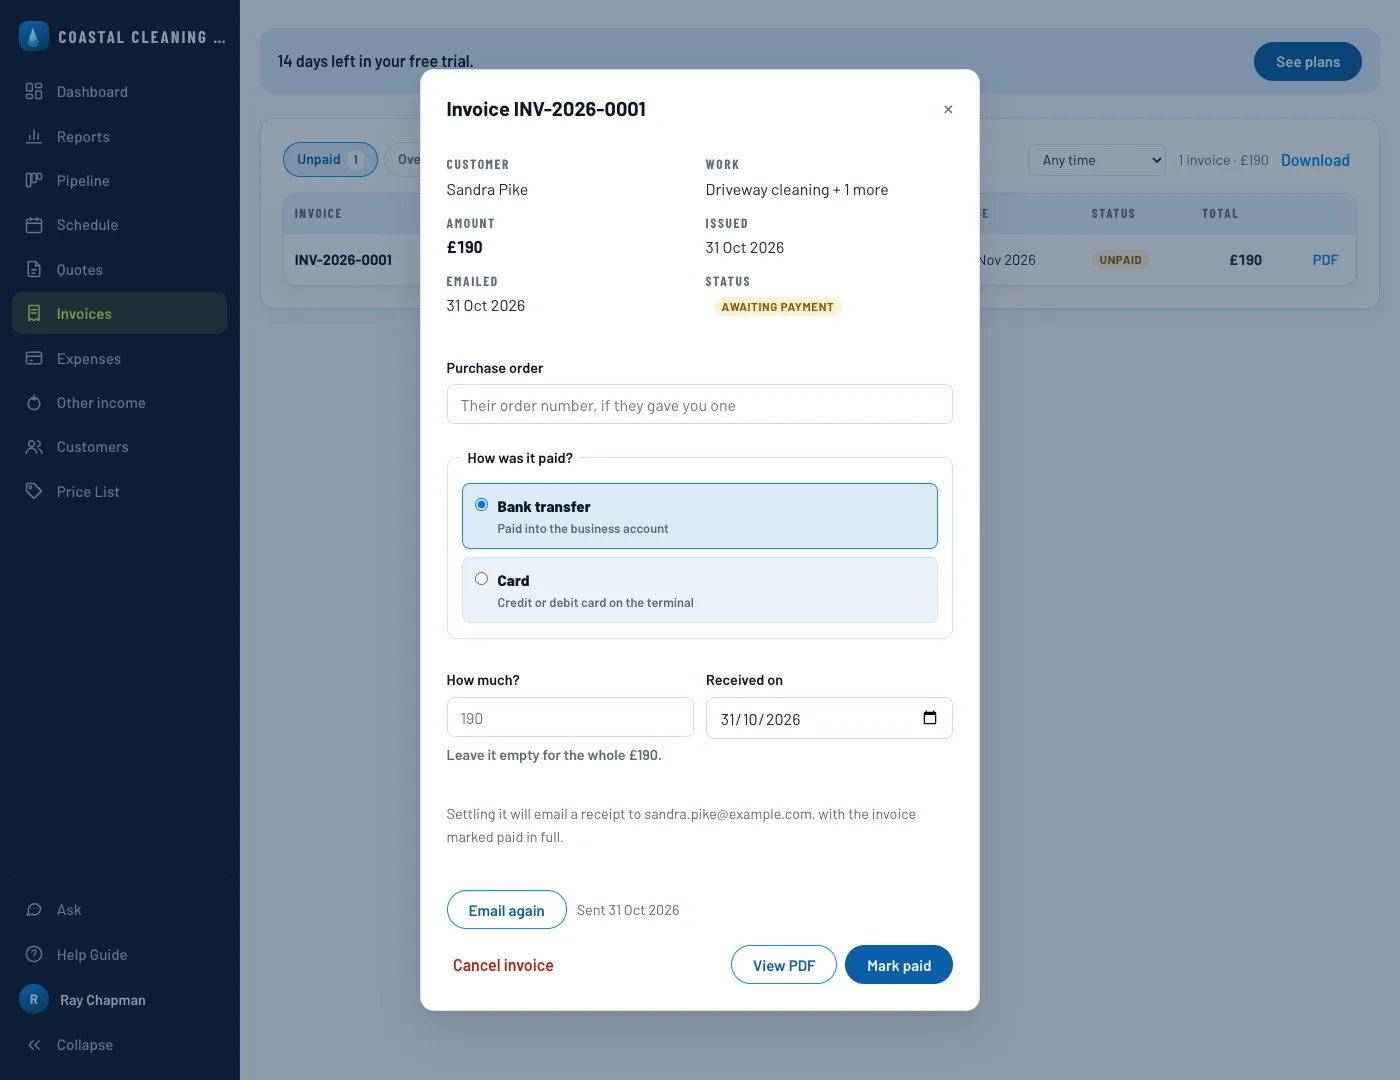Click the Help Guide question-mark icon
Screen dimensions: 1400x1080
[34, 955]
